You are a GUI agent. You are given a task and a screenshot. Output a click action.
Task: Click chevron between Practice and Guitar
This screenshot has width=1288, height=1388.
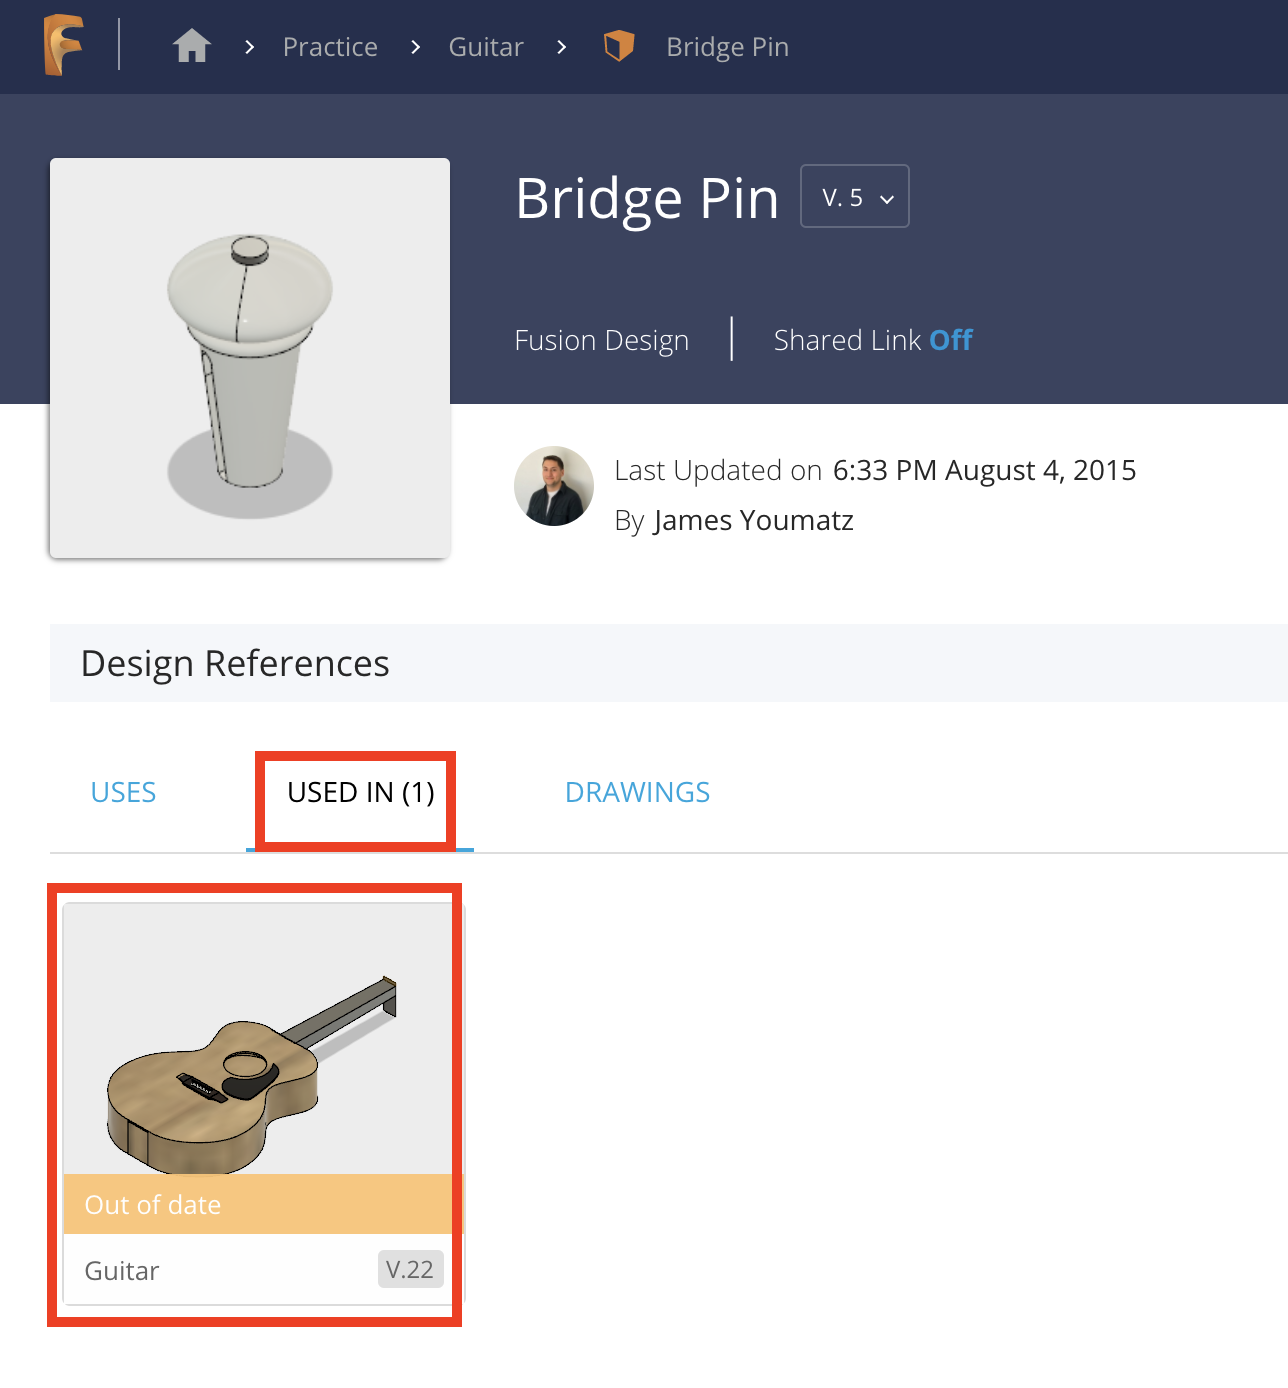pyautogui.click(x=415, y=47)
